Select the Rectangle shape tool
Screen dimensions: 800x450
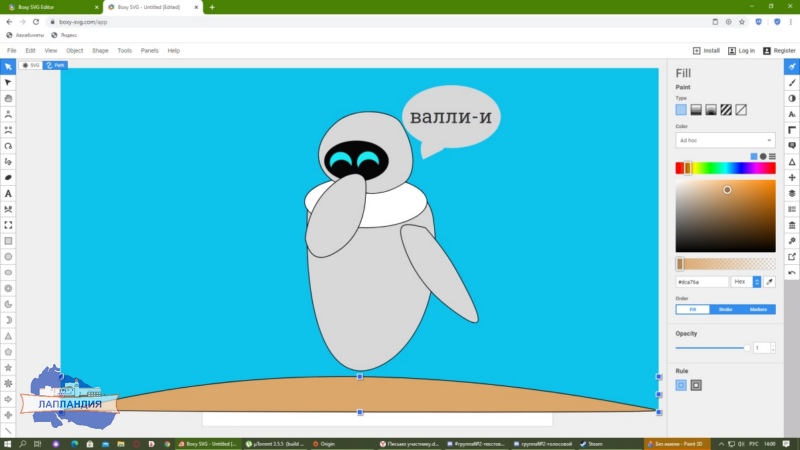click(8, 241)
